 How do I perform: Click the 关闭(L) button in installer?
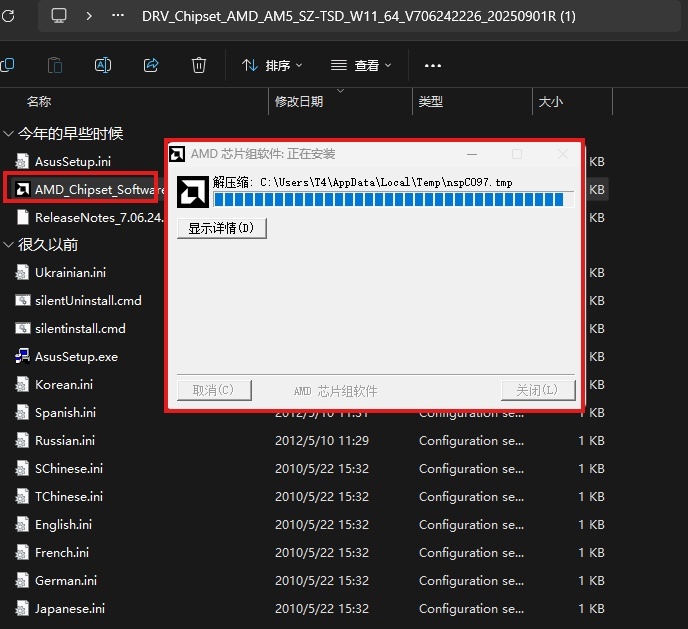click(x=538, y=390)
